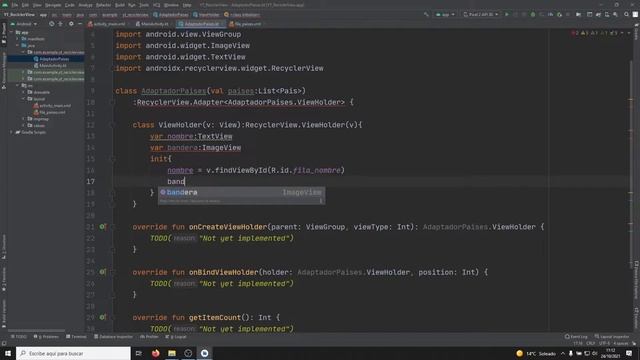Collapse the layout folder

pyautogui.click(x=24, y=99)
